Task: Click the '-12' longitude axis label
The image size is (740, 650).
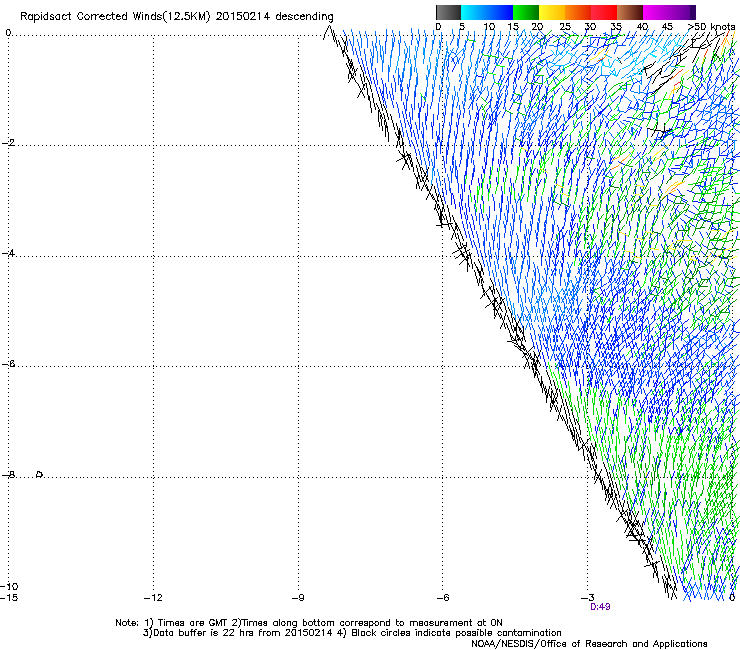Action: pyautogui.click(x=153, y=598)
